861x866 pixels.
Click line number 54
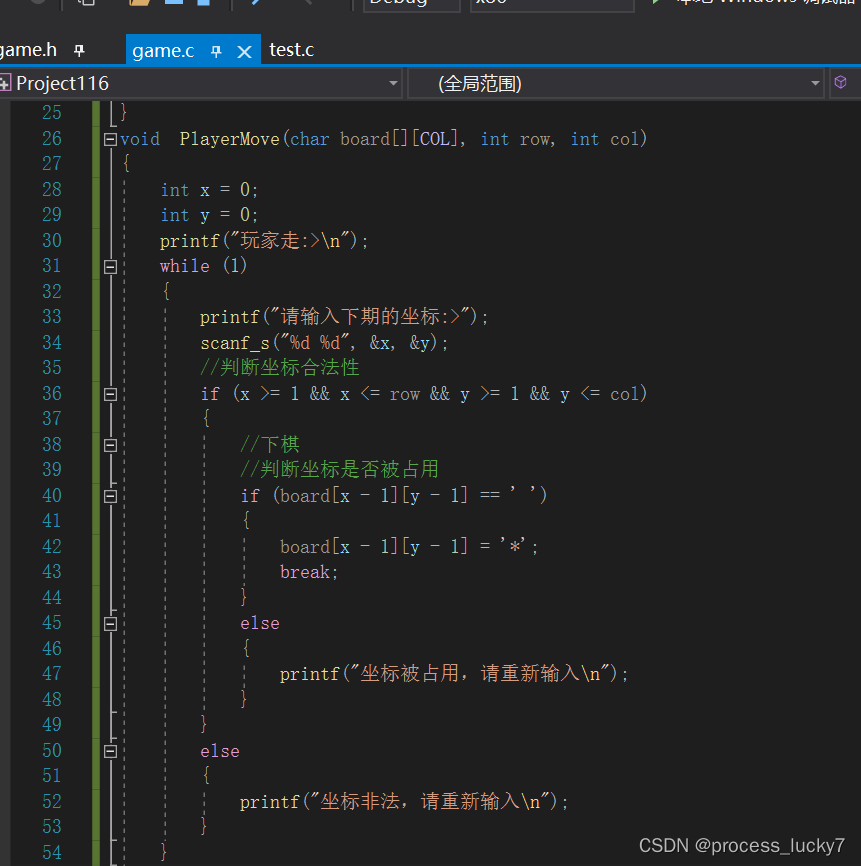point(52,852)
